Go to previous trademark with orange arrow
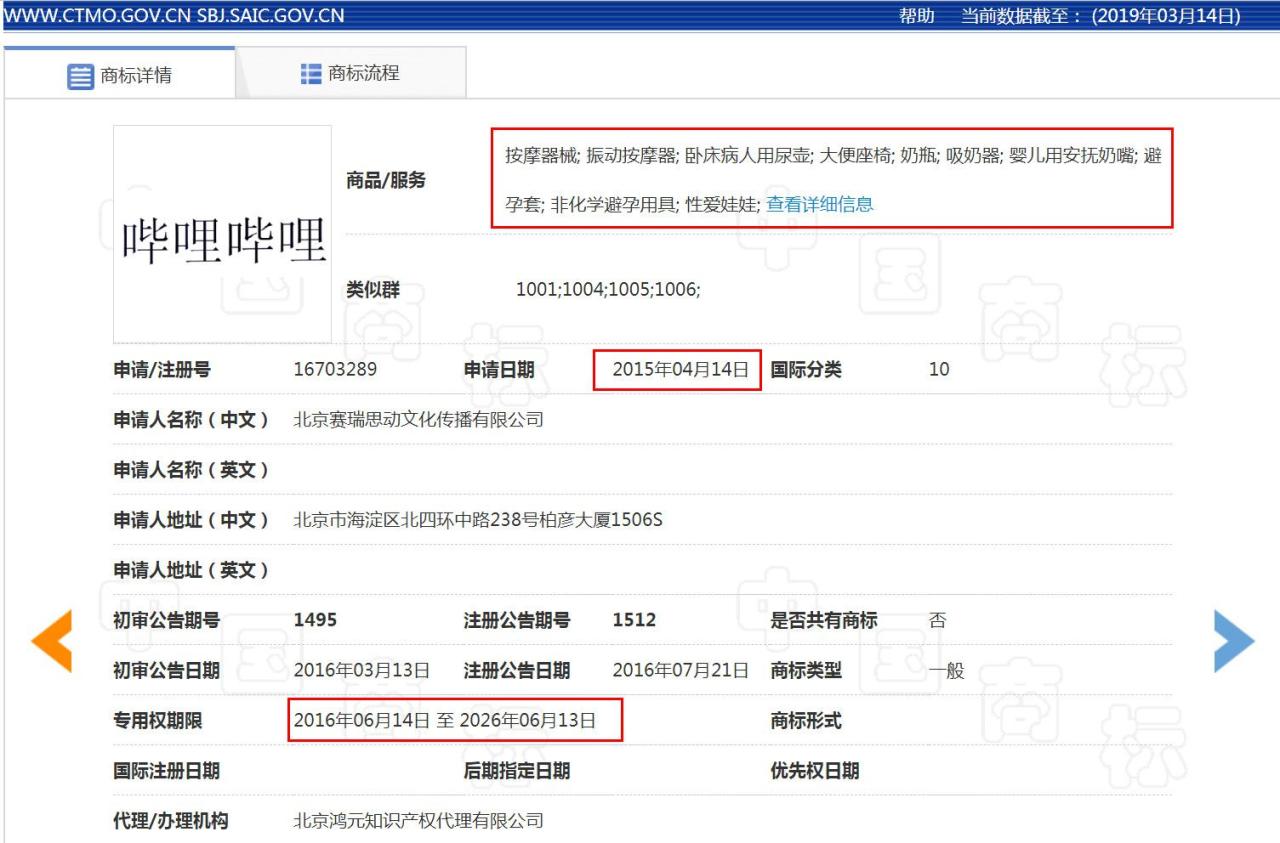Viewport: 1280px width, 843px height. point(52,641)
